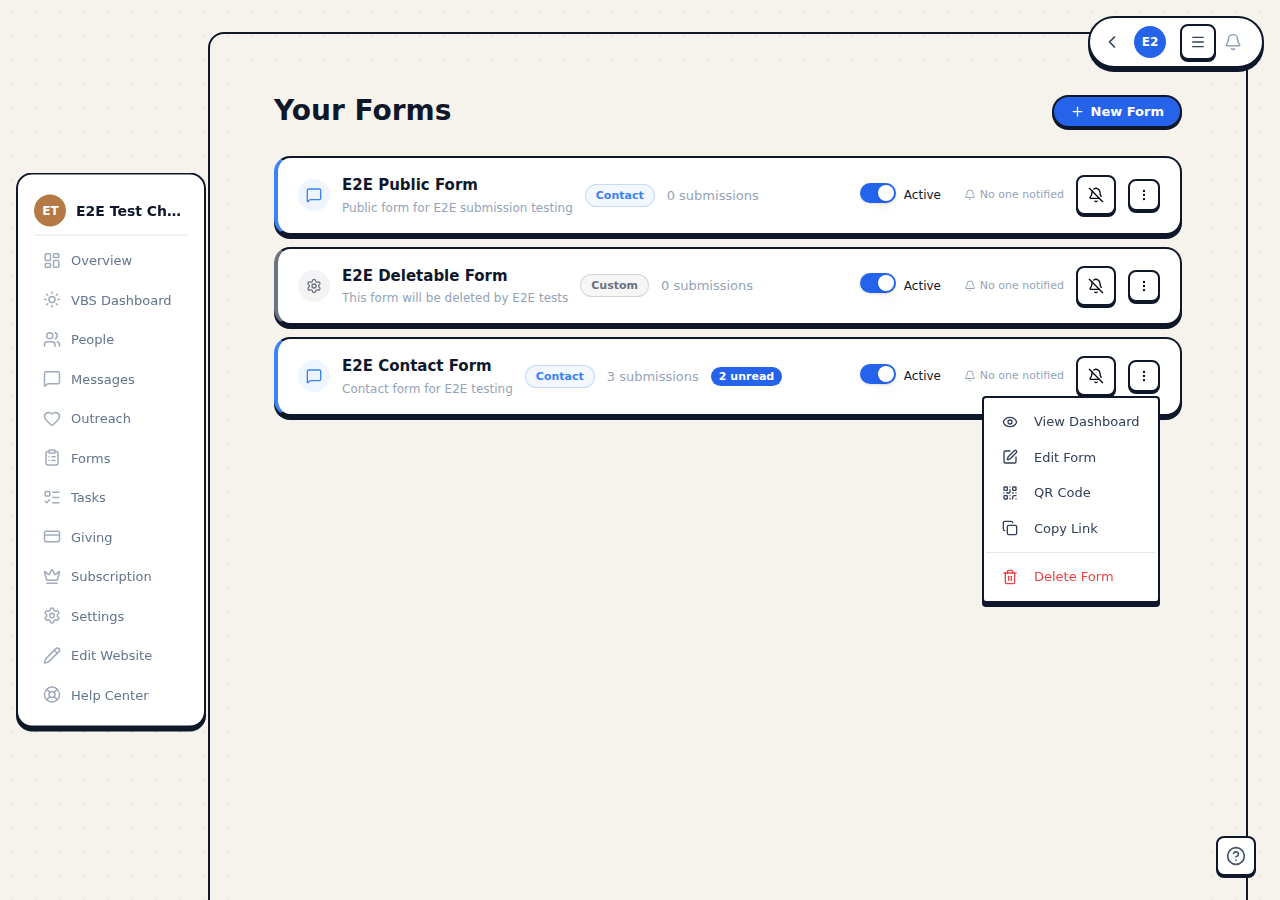Click Delete Form in the open menu
1280x900 pixels.
click(x=1073, y=576)
